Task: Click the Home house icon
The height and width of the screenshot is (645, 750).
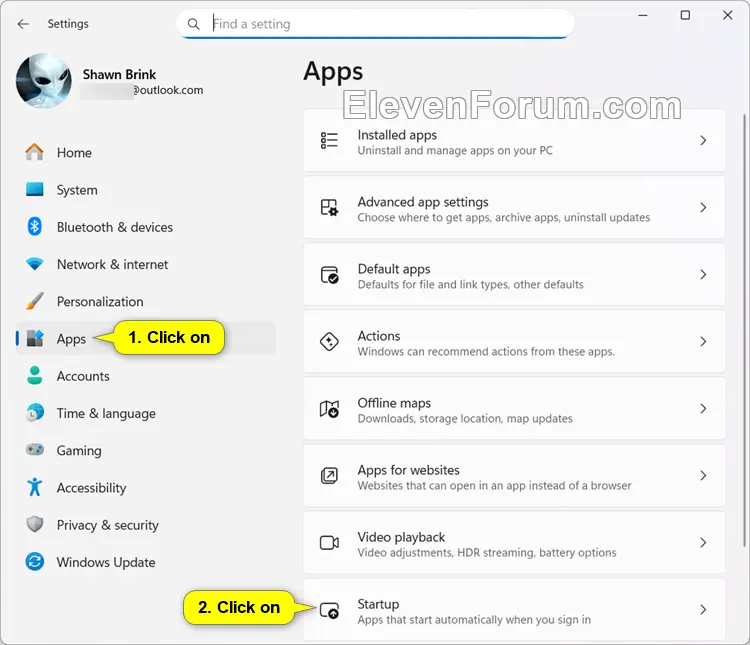Action: point(34,152)
